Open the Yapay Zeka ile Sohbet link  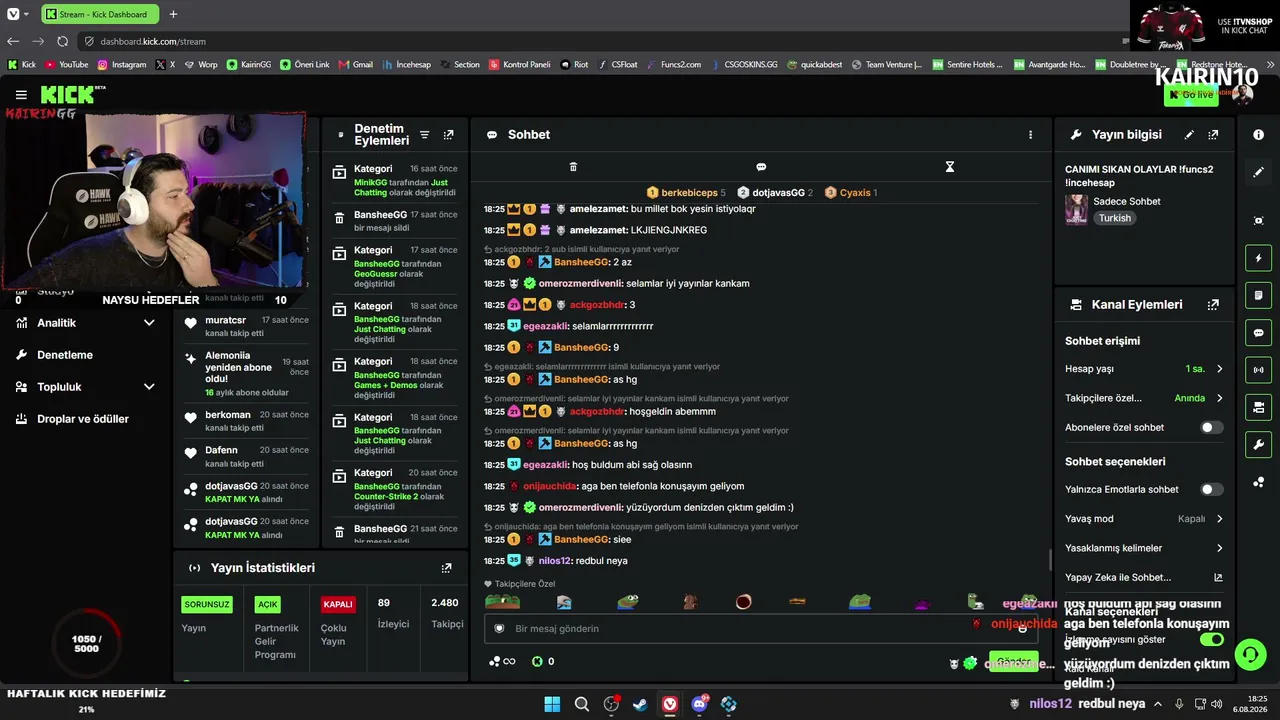[x=1144, y=577]
